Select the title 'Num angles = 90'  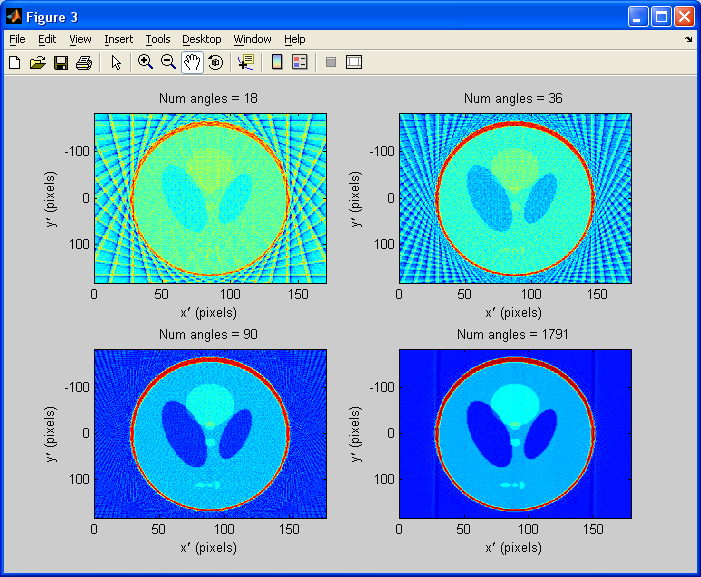[208, 334]
